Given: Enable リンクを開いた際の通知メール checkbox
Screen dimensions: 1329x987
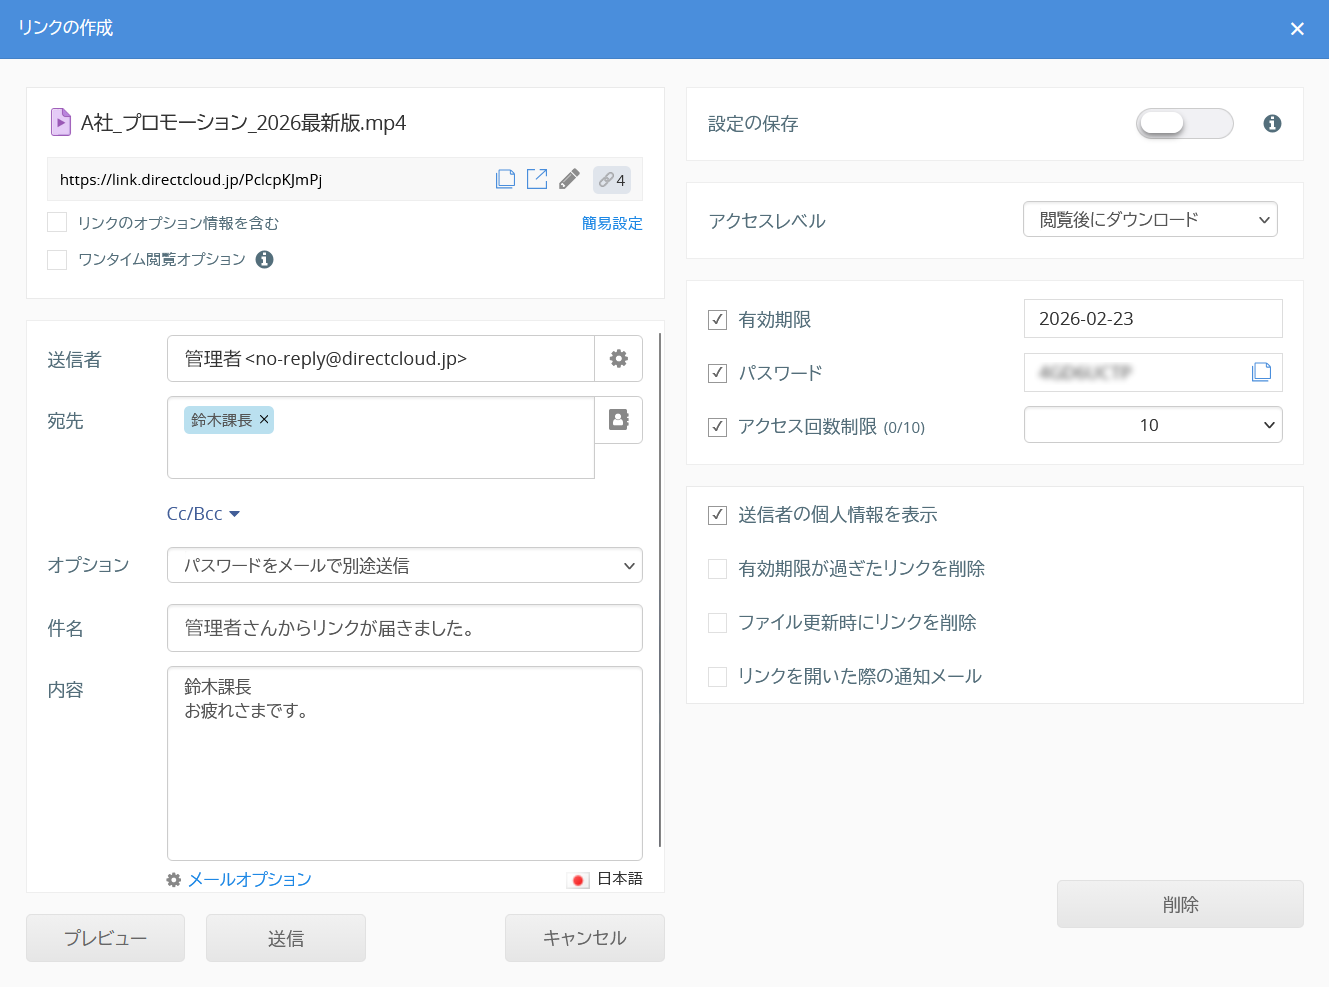Looking at the screenshot, I should pyautogui.click(x=717, y=677).
